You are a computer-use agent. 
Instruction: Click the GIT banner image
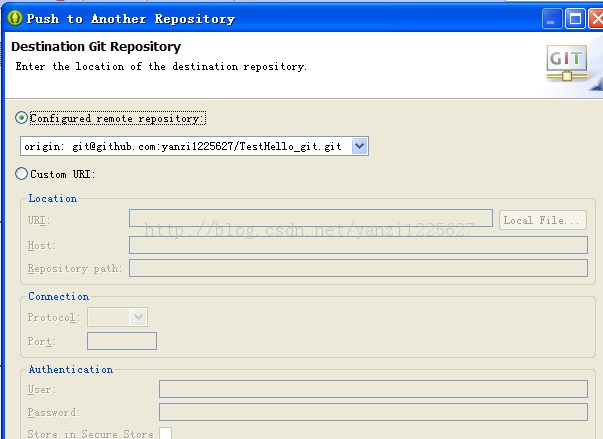pyautogui.click(x=566, y=63)
